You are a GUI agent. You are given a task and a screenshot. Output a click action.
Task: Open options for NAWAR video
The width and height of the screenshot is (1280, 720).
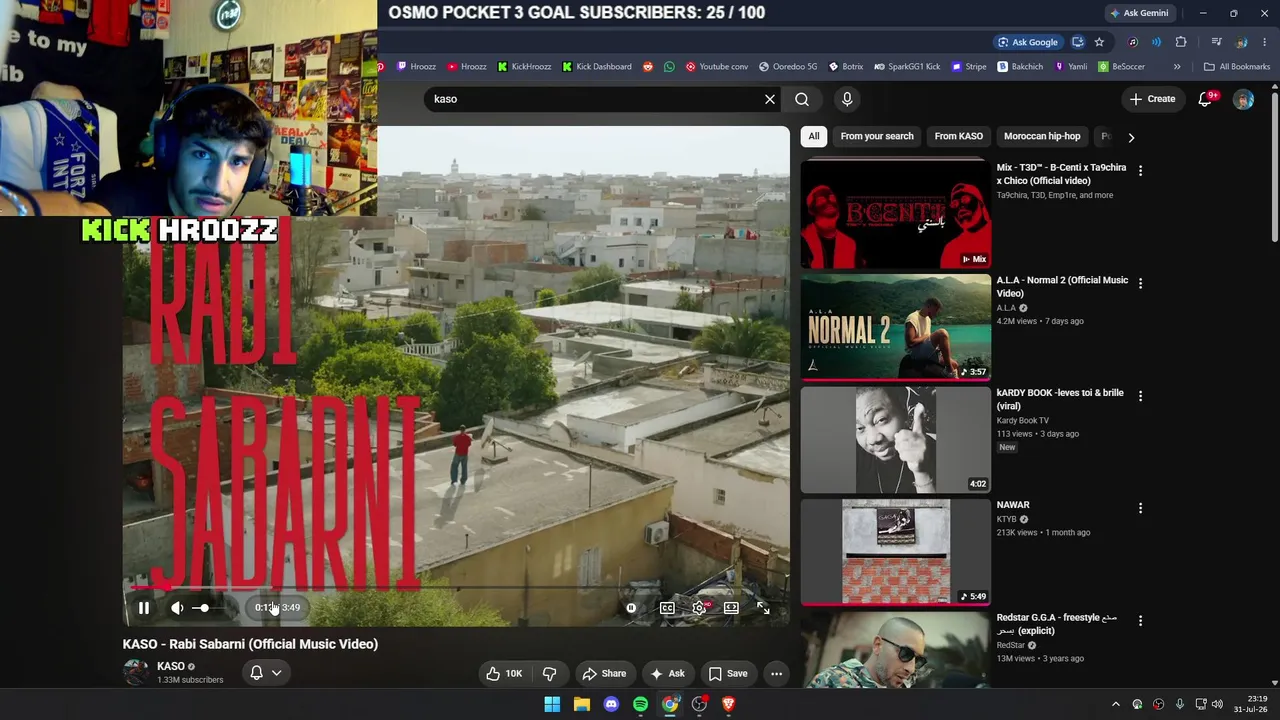tap(1140, 508)
